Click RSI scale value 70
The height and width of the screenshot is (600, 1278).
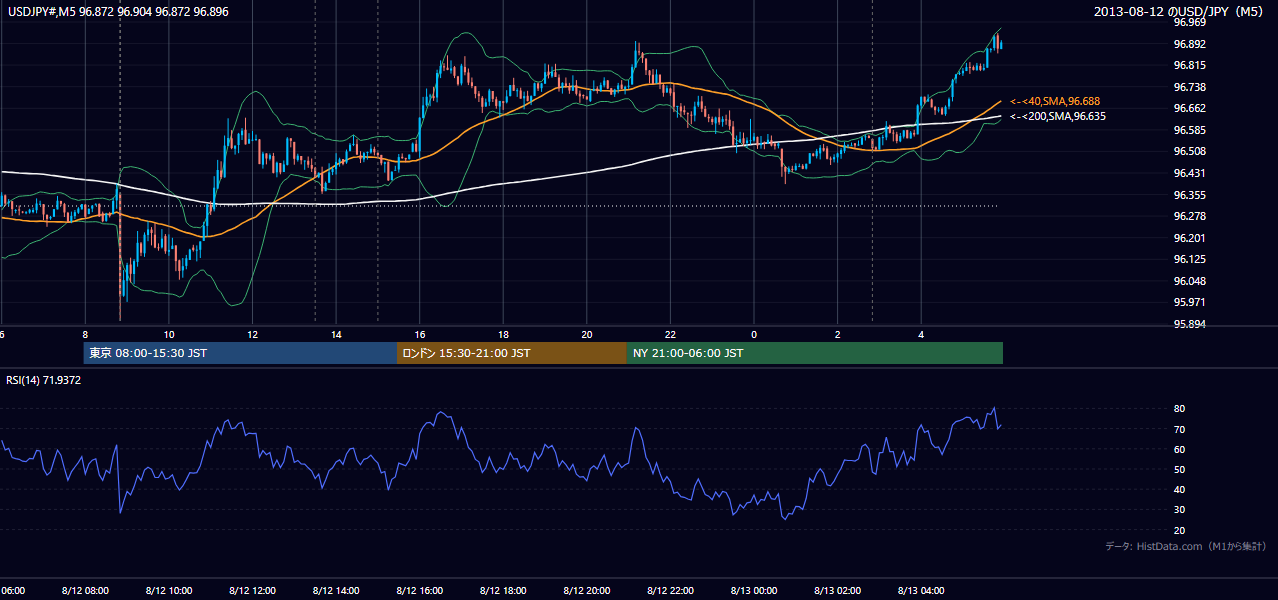coord(1180,429)
